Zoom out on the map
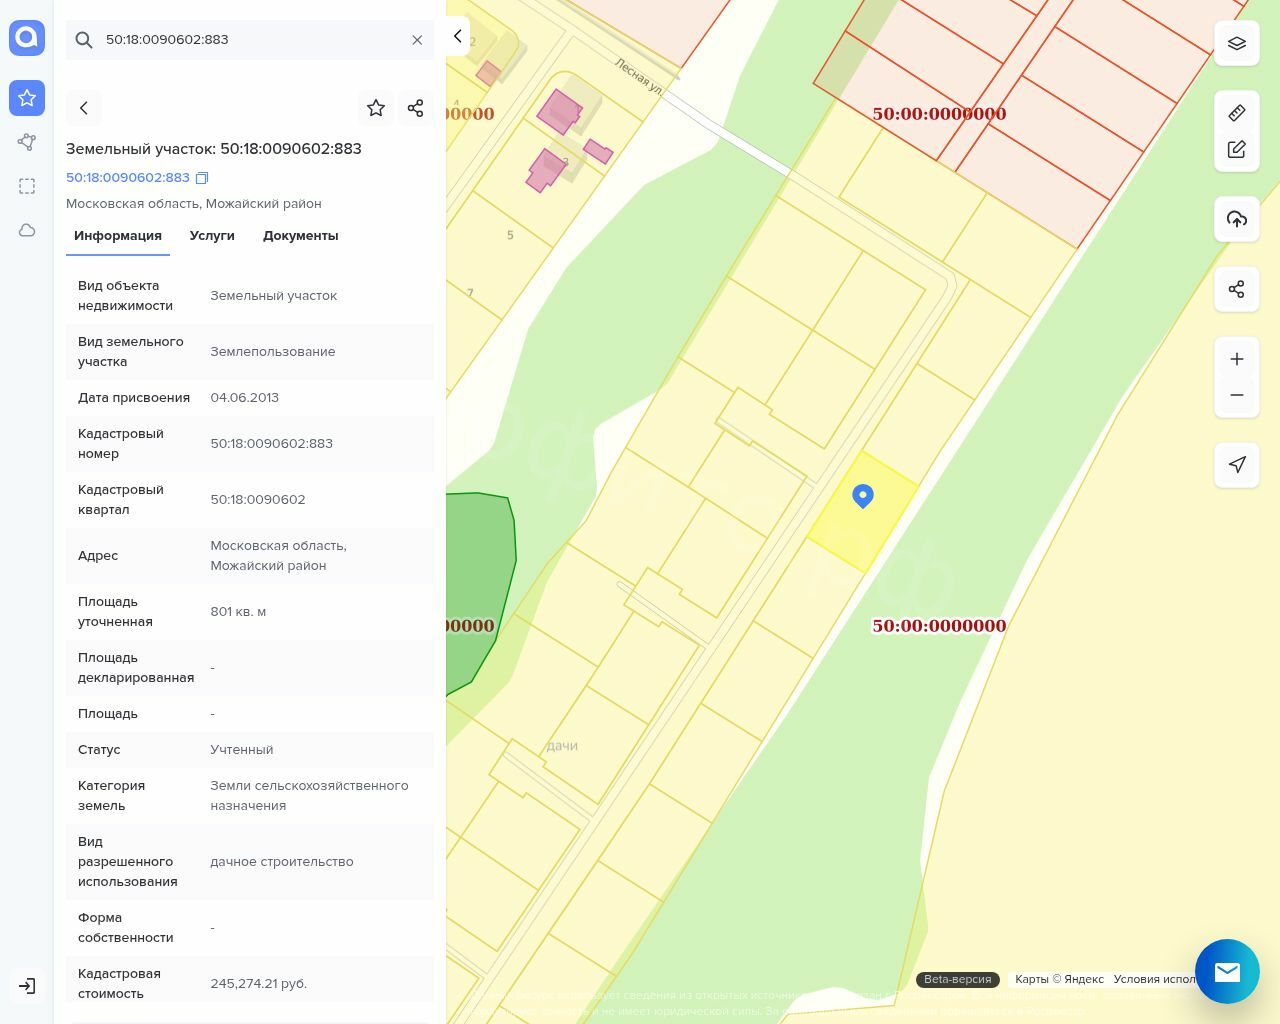 [1237, 395]
